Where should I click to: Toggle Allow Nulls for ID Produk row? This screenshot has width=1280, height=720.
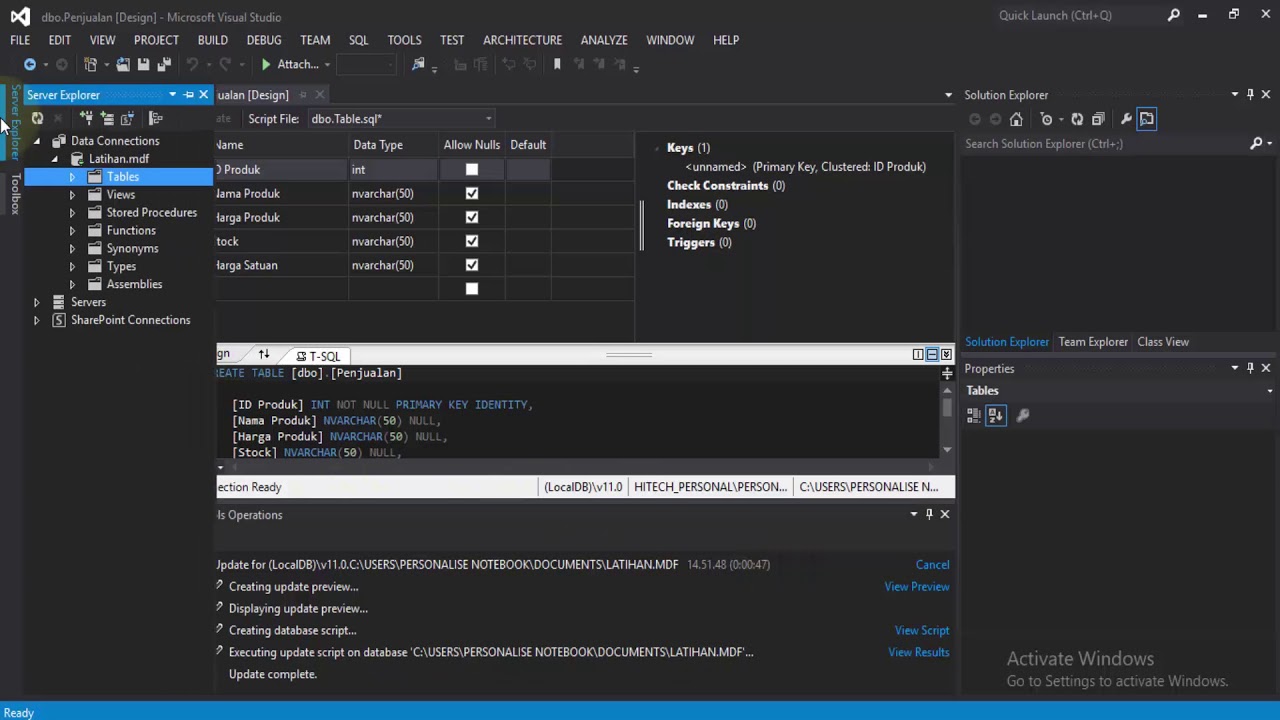click(472, 169)
